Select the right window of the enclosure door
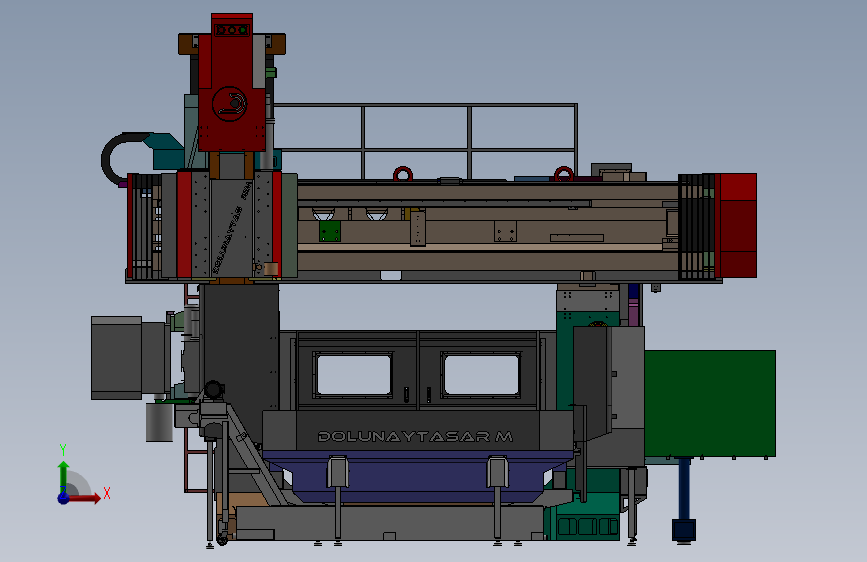Image resolution: width=867 pixels, height=562 pixels. (x=480, y=374)
